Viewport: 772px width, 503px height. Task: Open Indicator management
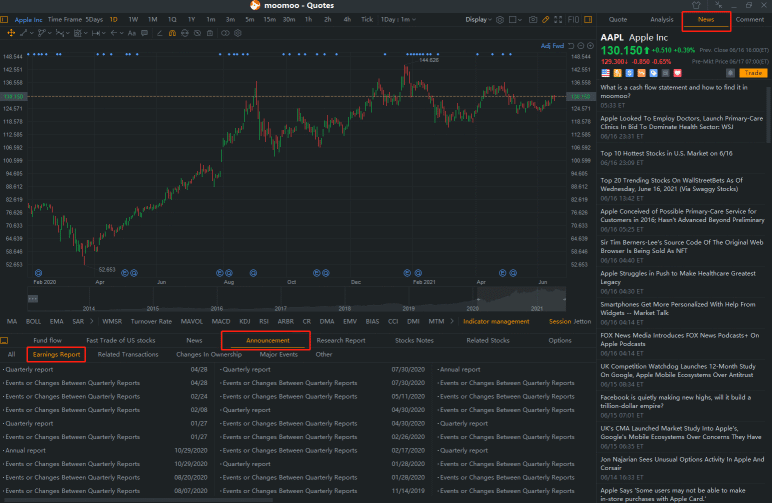[496, 321]
